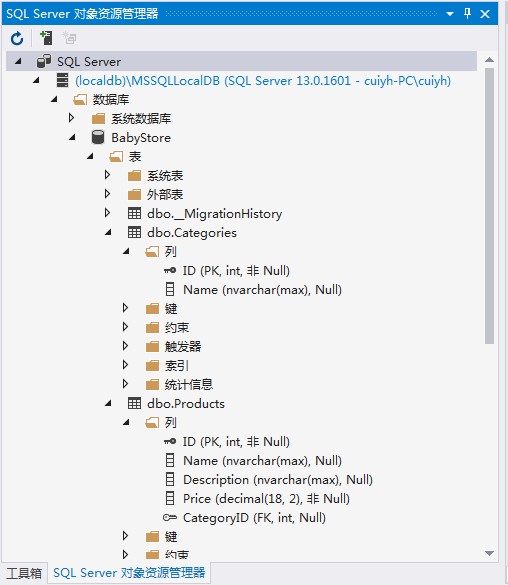508x585 pixels.
Task: Collapse the 数据库 node
Action: coord(54,100)
